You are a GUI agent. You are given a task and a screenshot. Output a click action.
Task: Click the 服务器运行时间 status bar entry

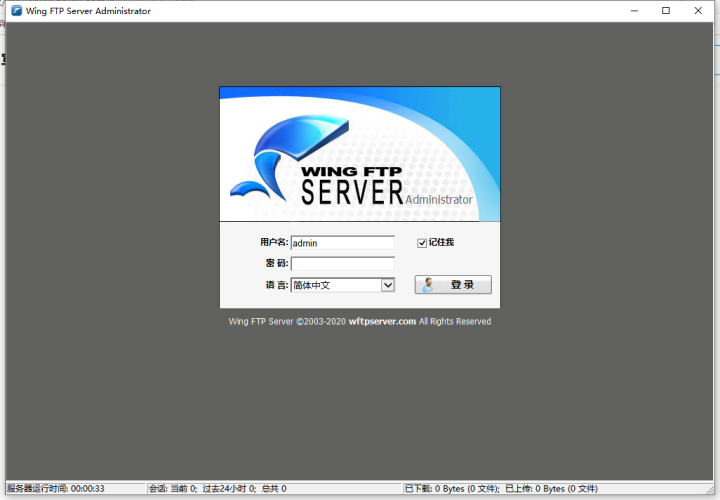click(x=56, y=489)
